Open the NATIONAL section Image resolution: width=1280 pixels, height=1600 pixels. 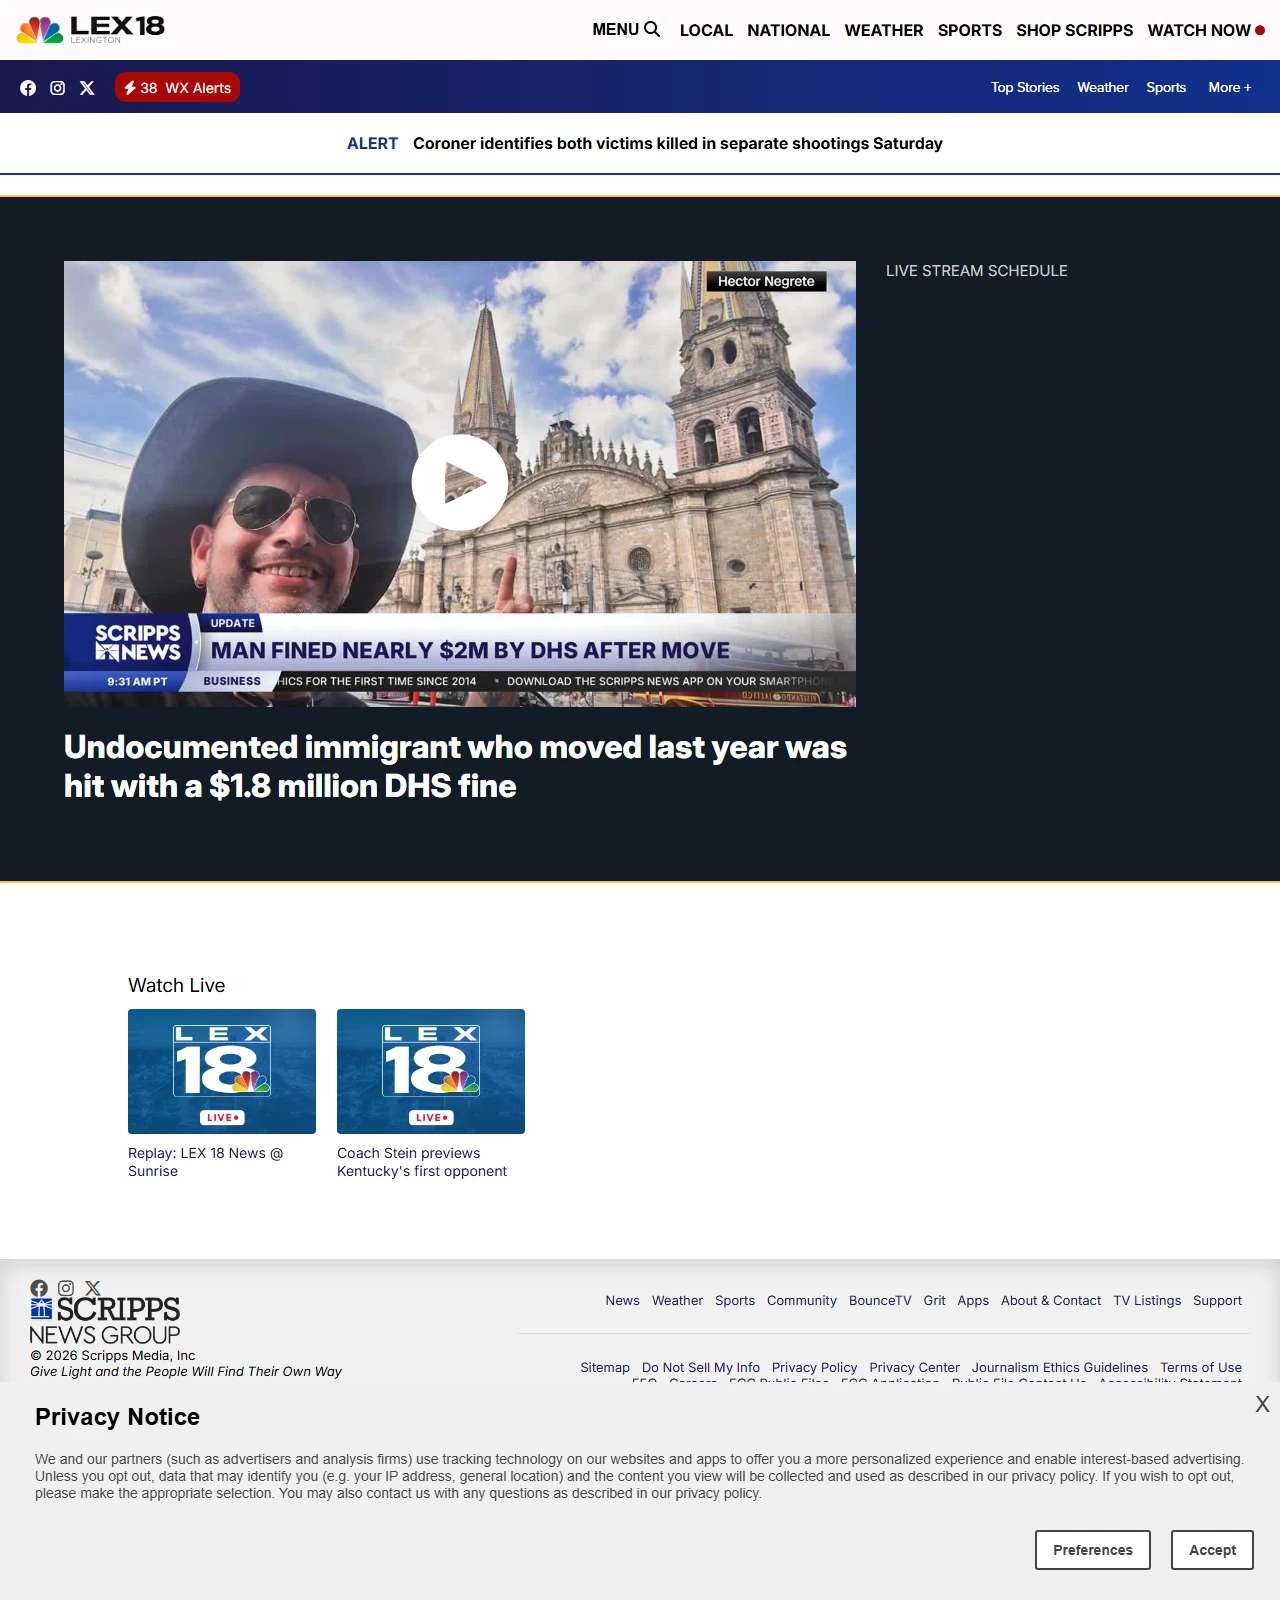pyautogui.click(x=788, y=30)
